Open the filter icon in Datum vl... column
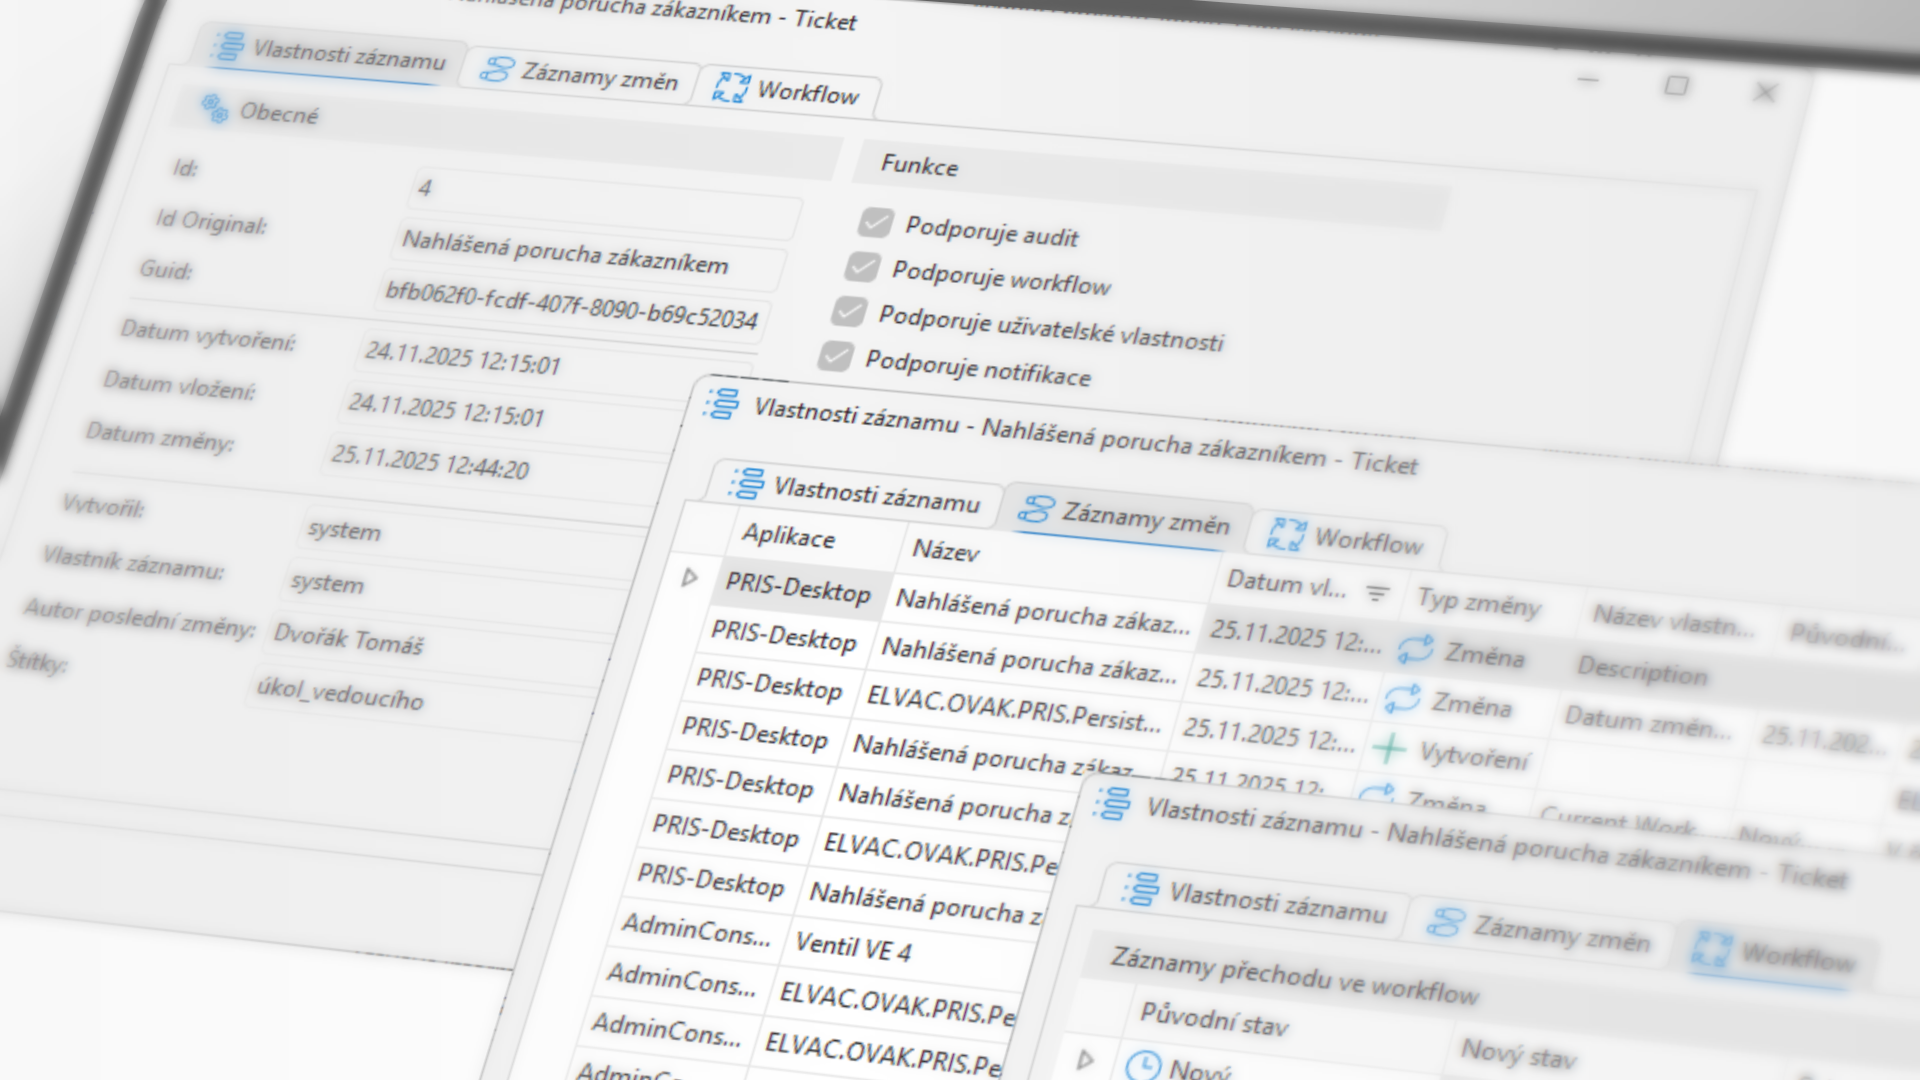The height and width of the screenshot is (1080, 1920). tap(1377, 593)
